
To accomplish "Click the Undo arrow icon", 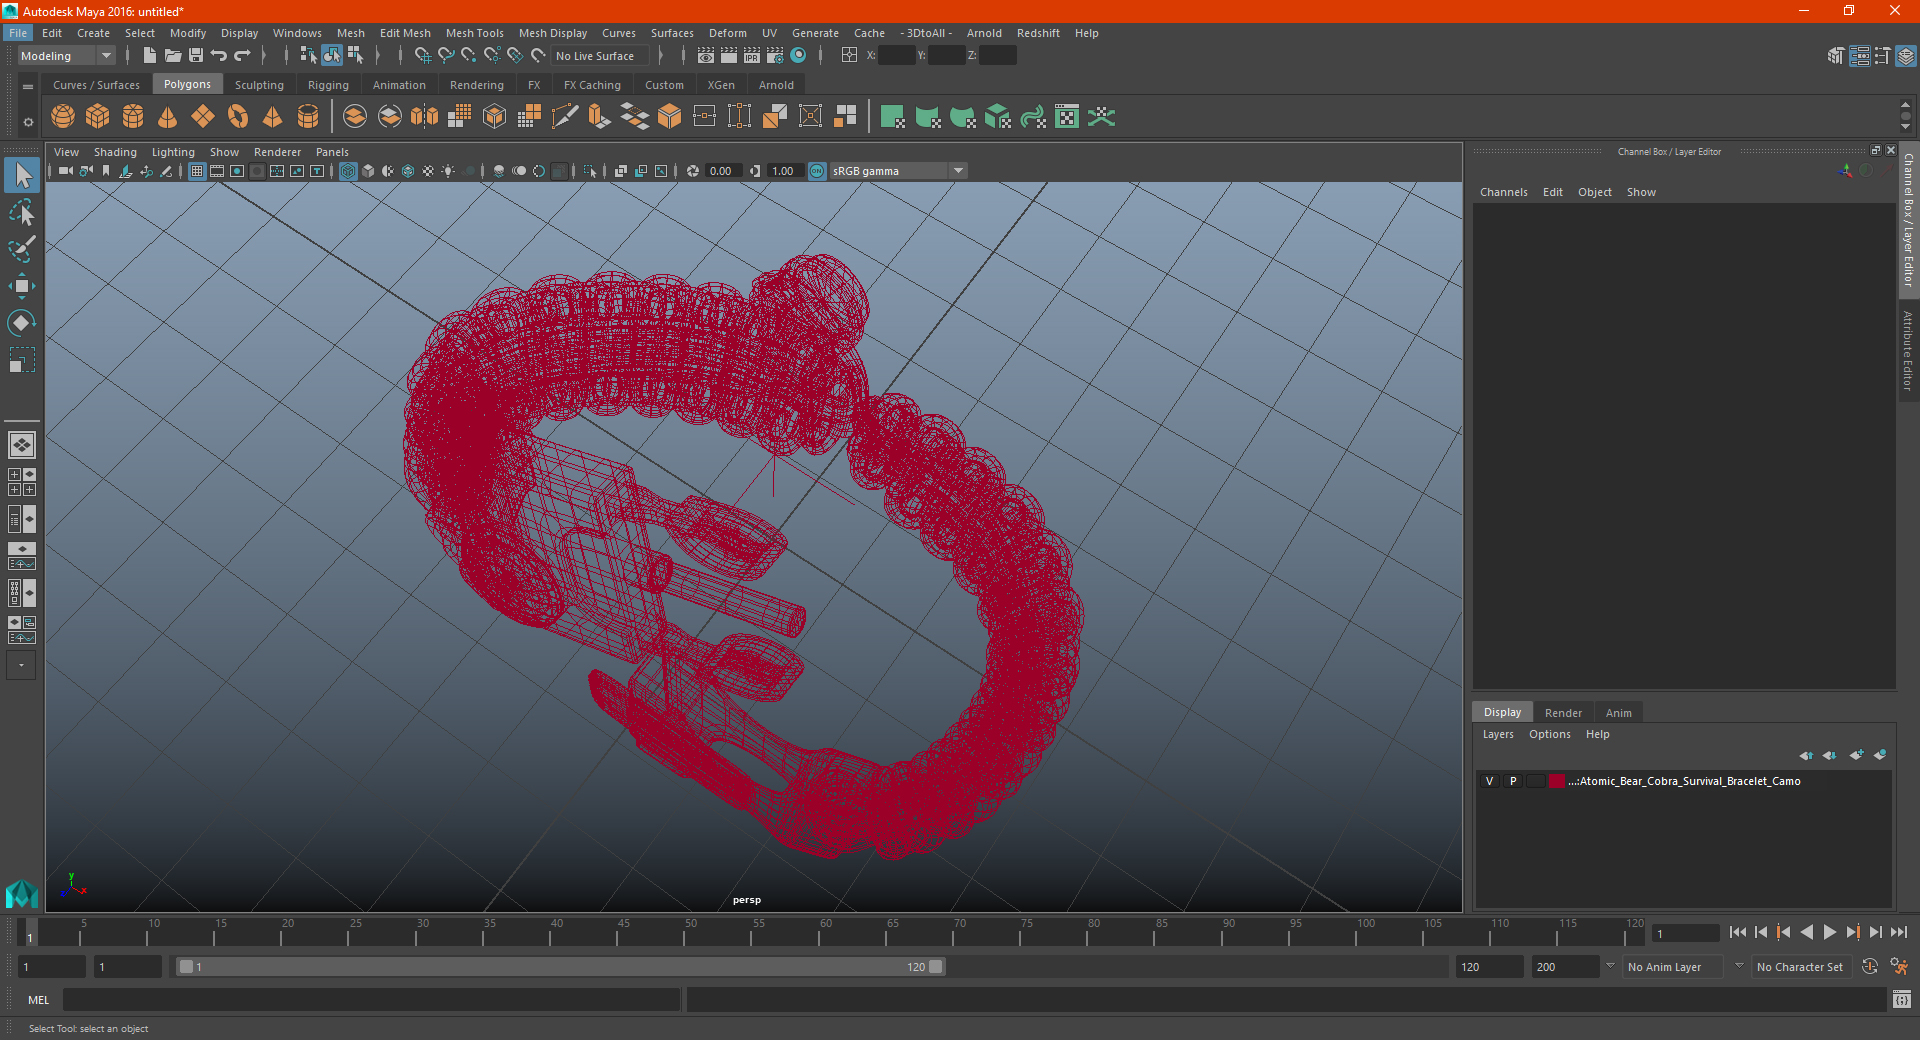I will point(219,56).
